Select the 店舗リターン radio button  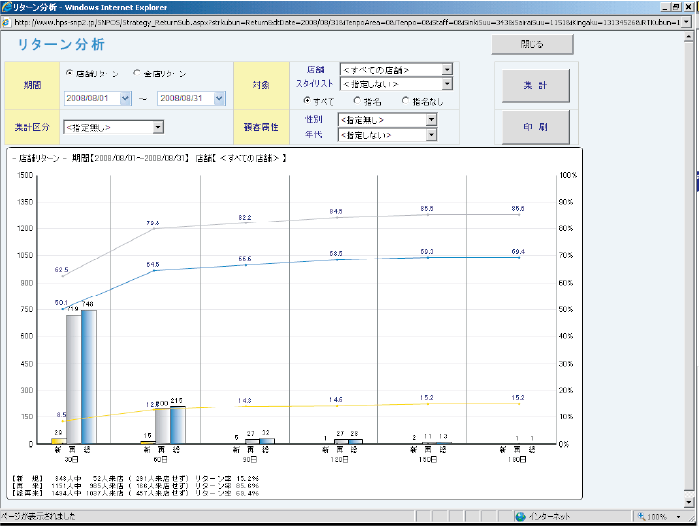coord(69,73)
